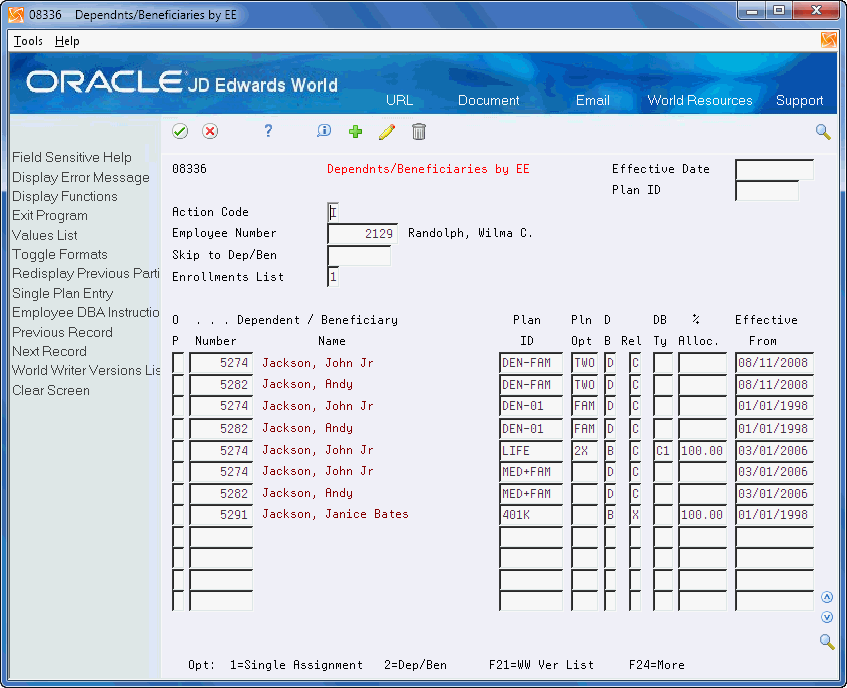Image resolution: width=847 pixels, height=688 pixels.
Task: Click the first empty Number field below 5291
Action: (221, 537)
